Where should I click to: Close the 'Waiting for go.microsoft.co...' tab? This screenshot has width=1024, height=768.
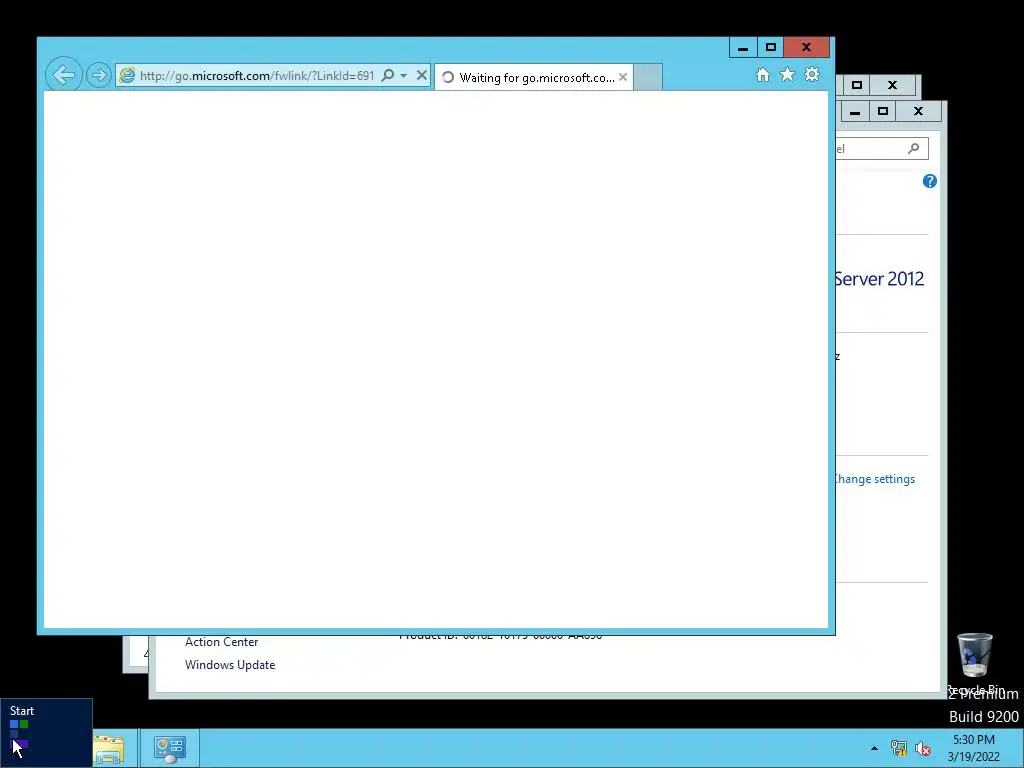pos(623,77)
